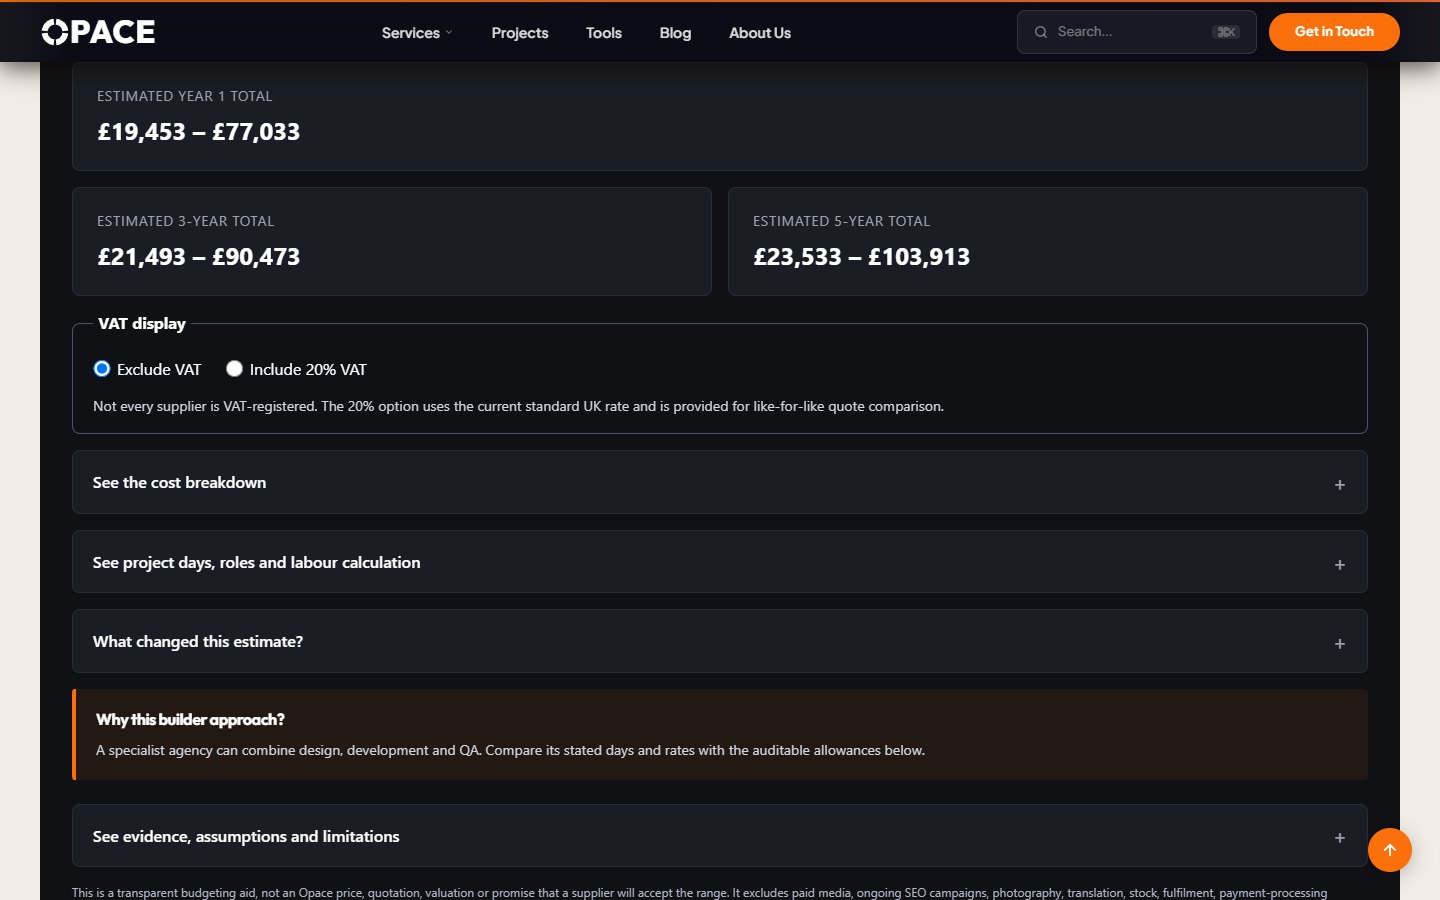
Task: Click the Get in Touch button
Action: click(x=1334, y=32)
